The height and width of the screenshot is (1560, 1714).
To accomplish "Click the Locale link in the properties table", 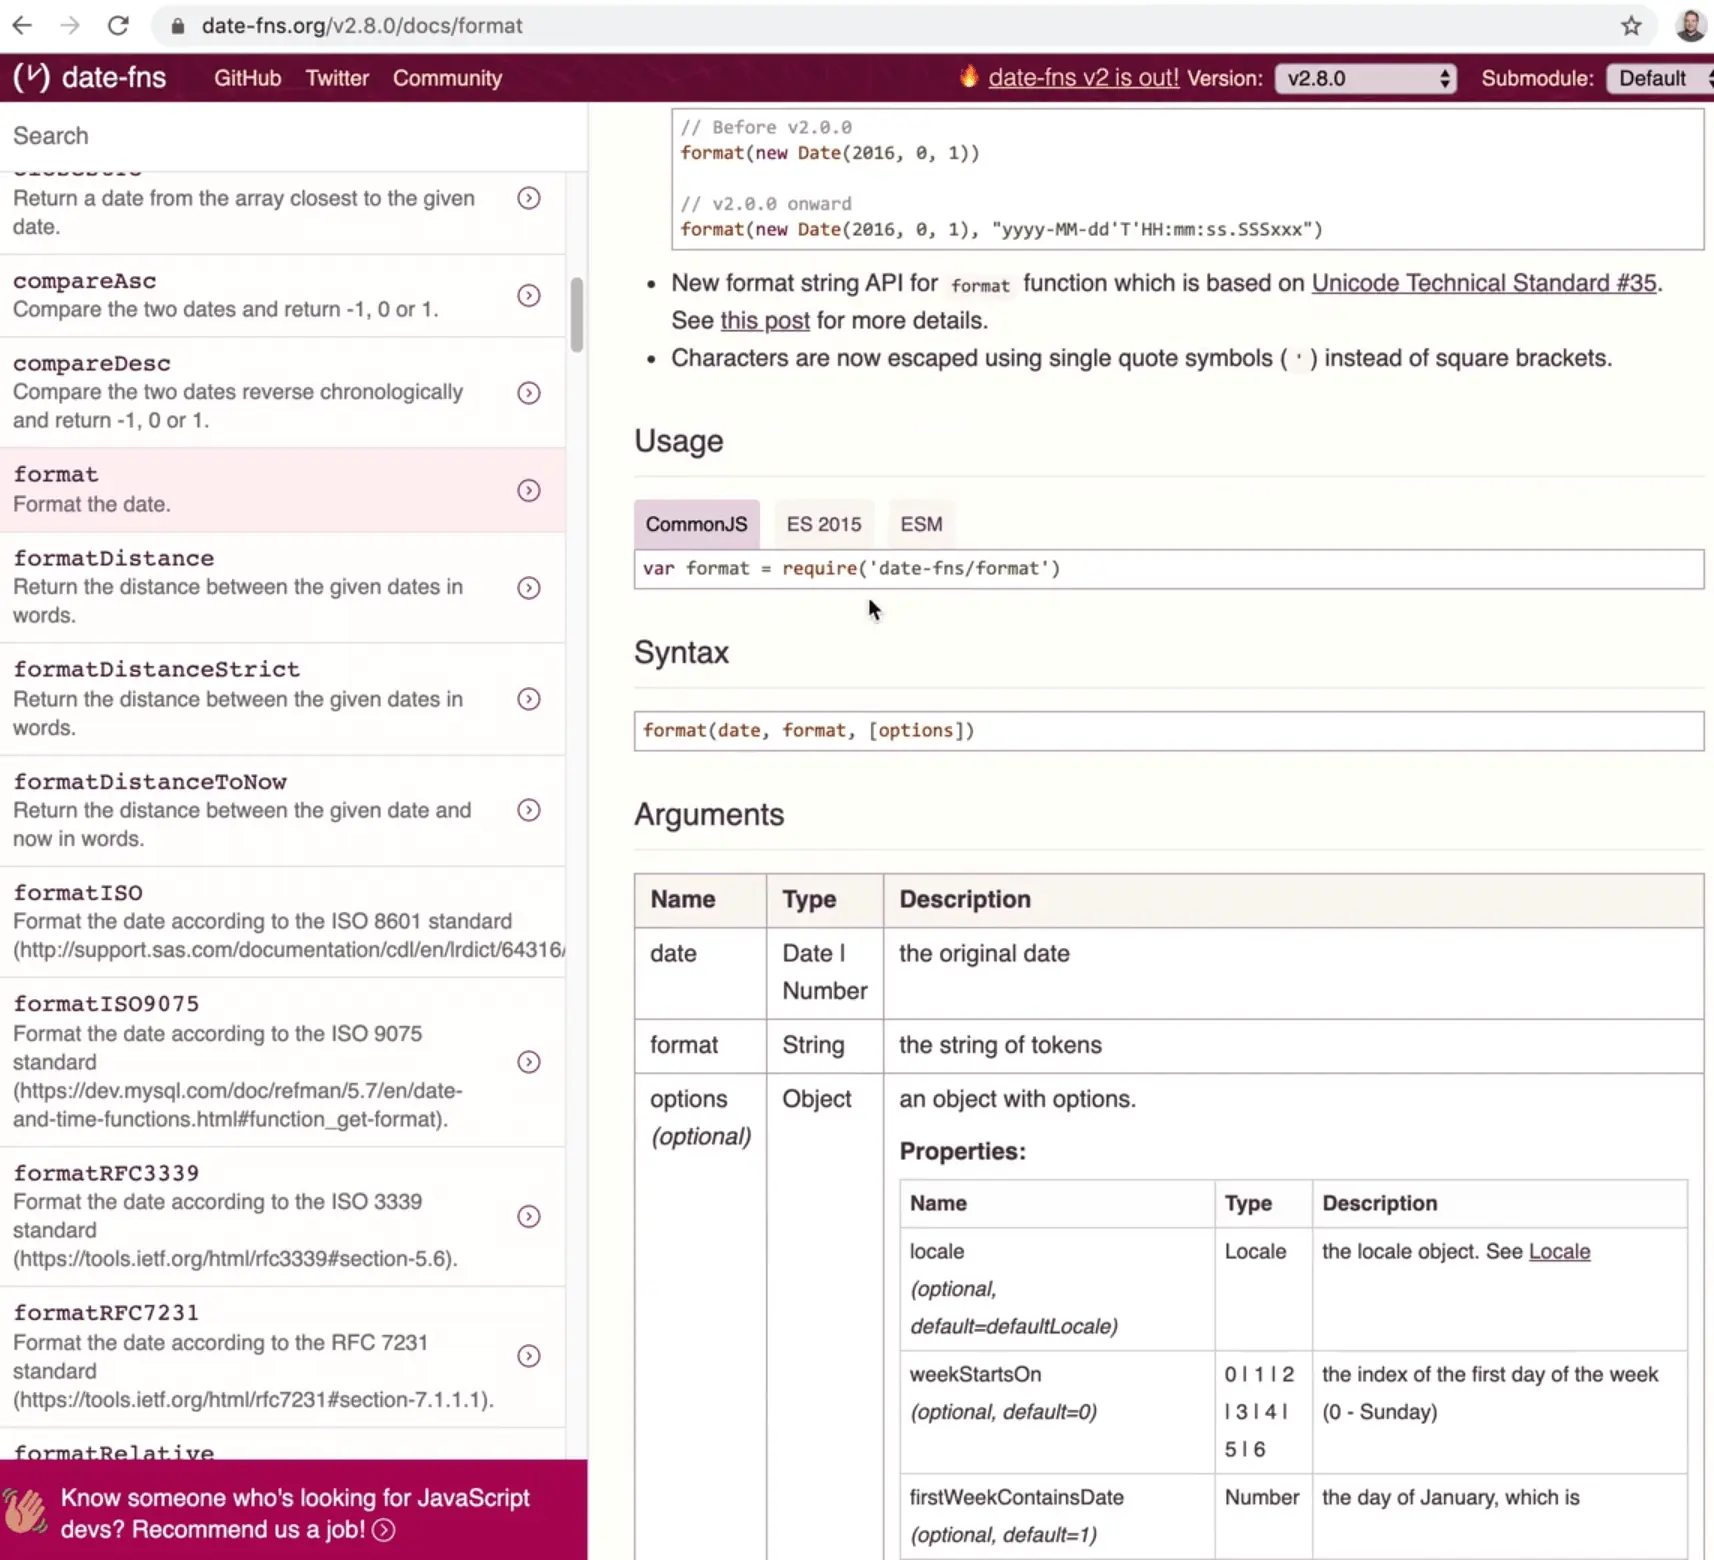I will coord(1560,1251).
